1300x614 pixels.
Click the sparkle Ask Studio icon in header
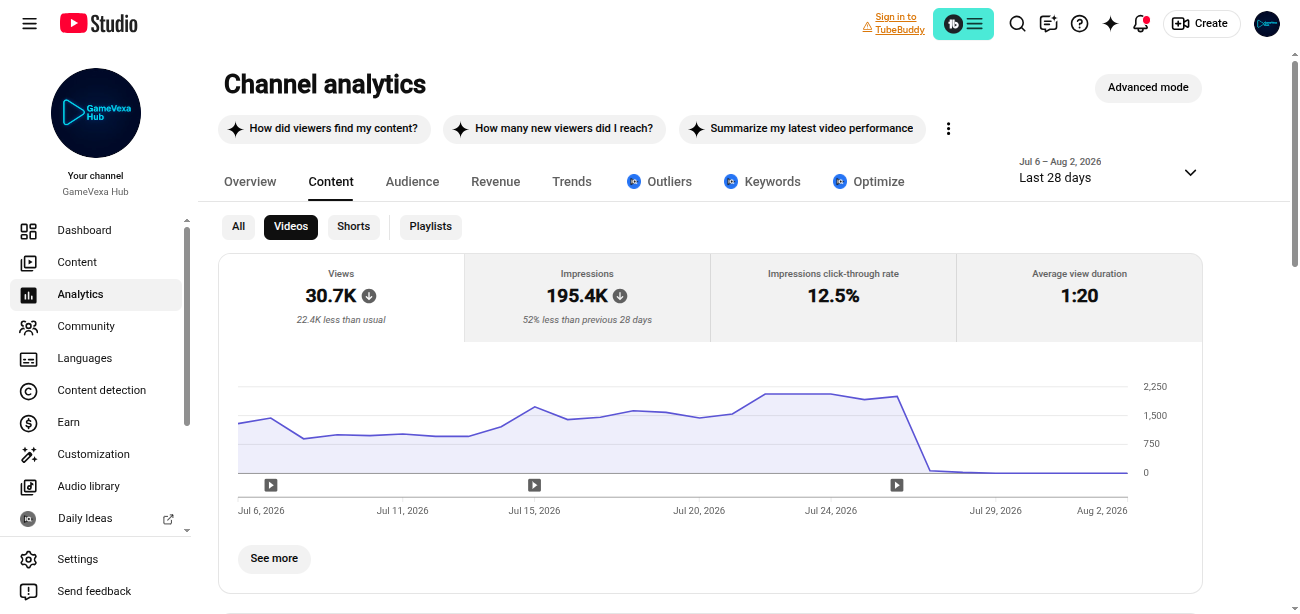coord(1110,24)
